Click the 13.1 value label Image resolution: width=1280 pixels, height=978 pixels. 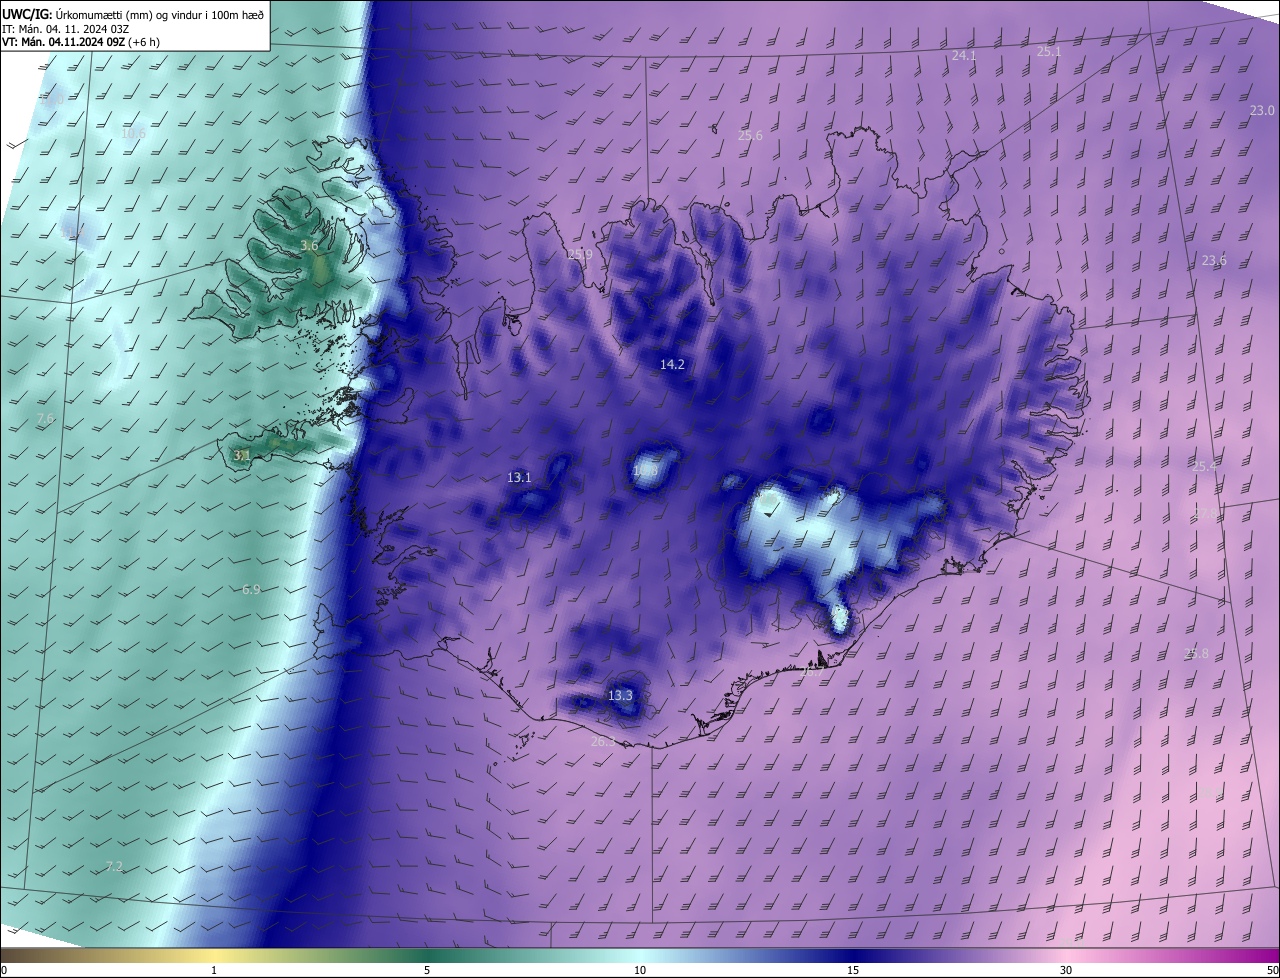coord(519,478)
